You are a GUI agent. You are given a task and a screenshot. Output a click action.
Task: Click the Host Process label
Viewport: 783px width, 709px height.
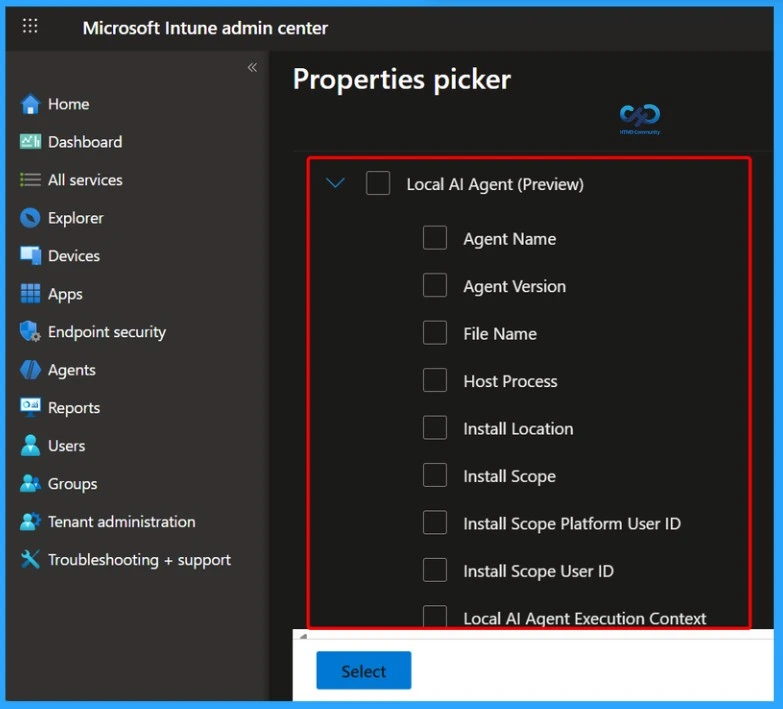tap(510, 381)
